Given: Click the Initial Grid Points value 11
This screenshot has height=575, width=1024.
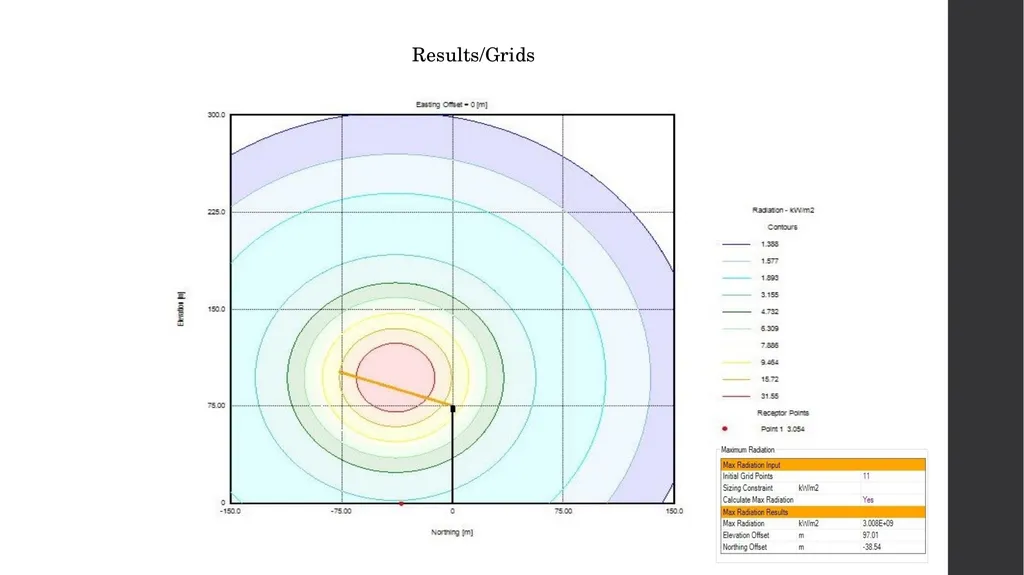Looking at the screenshot, I should (866, 476).
